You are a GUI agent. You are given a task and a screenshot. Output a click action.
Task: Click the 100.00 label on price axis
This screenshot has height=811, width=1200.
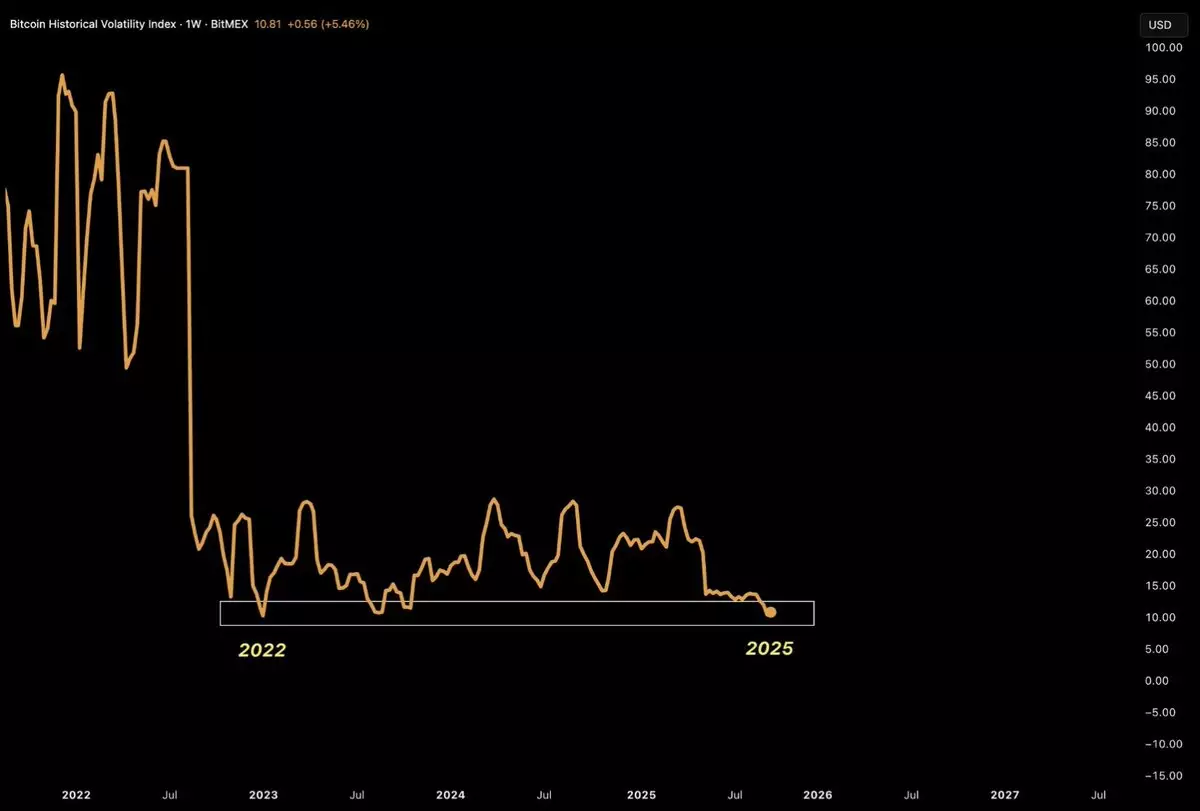1161,47
